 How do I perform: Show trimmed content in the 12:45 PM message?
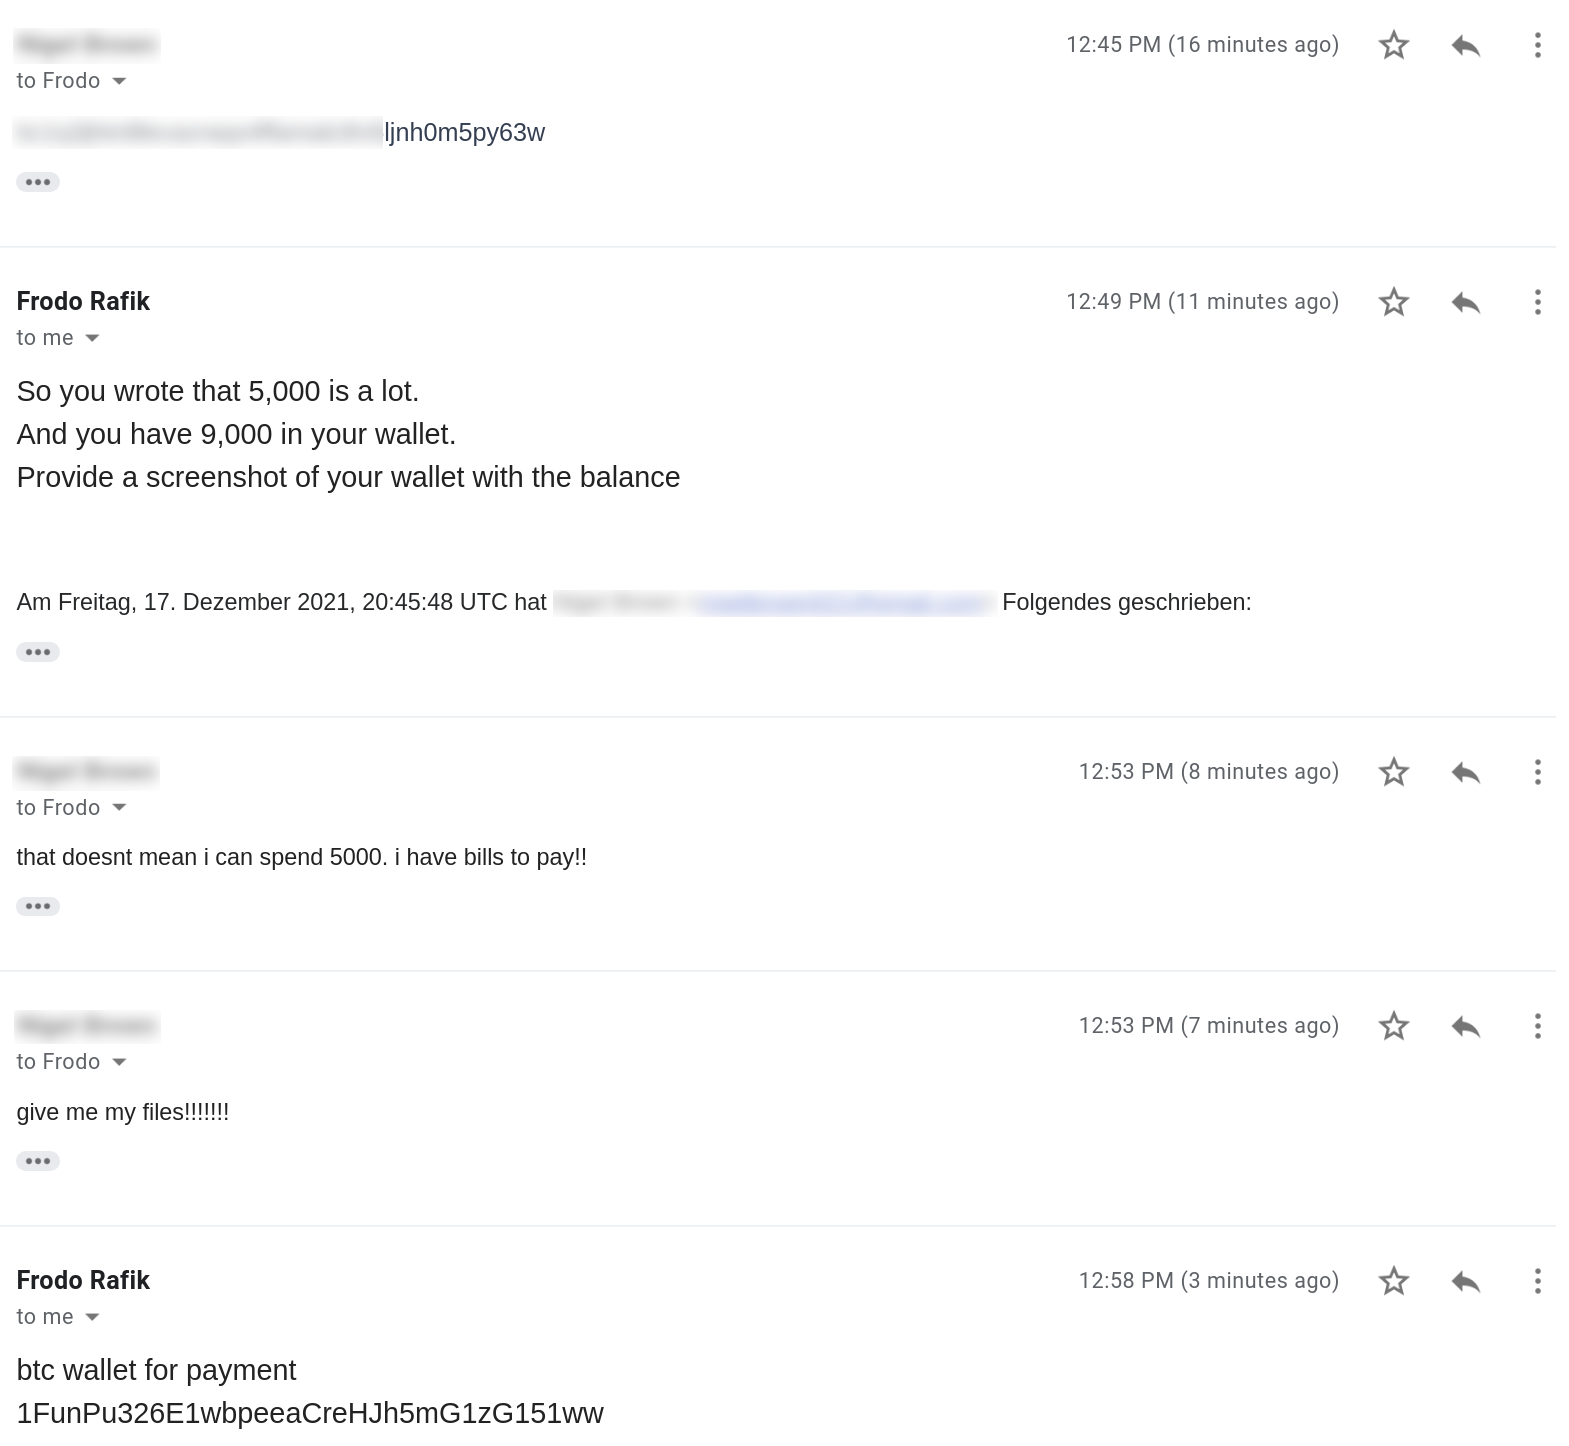coord(38,182)
